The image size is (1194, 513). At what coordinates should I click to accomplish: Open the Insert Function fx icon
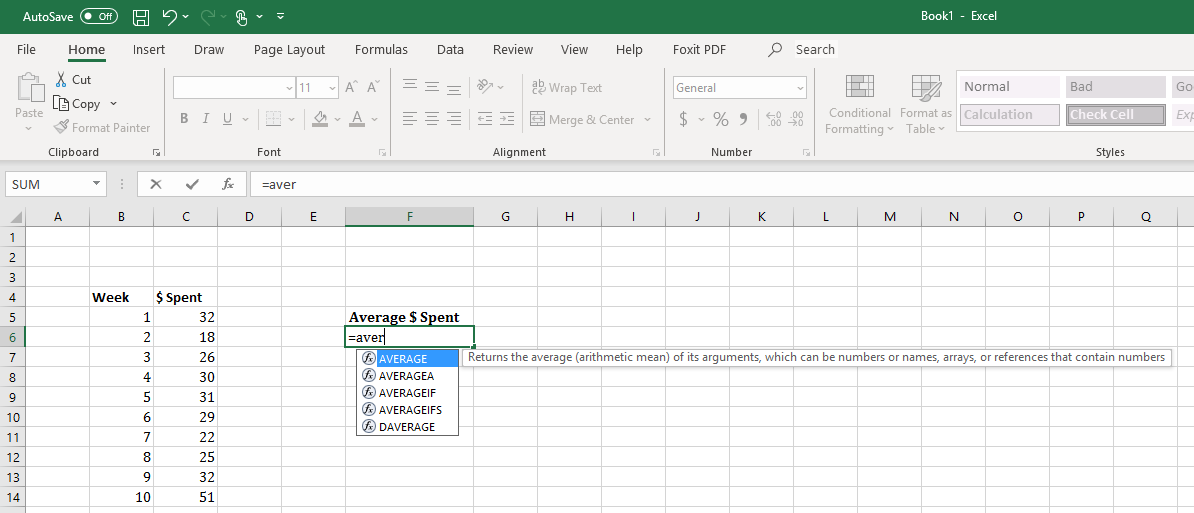228,184
